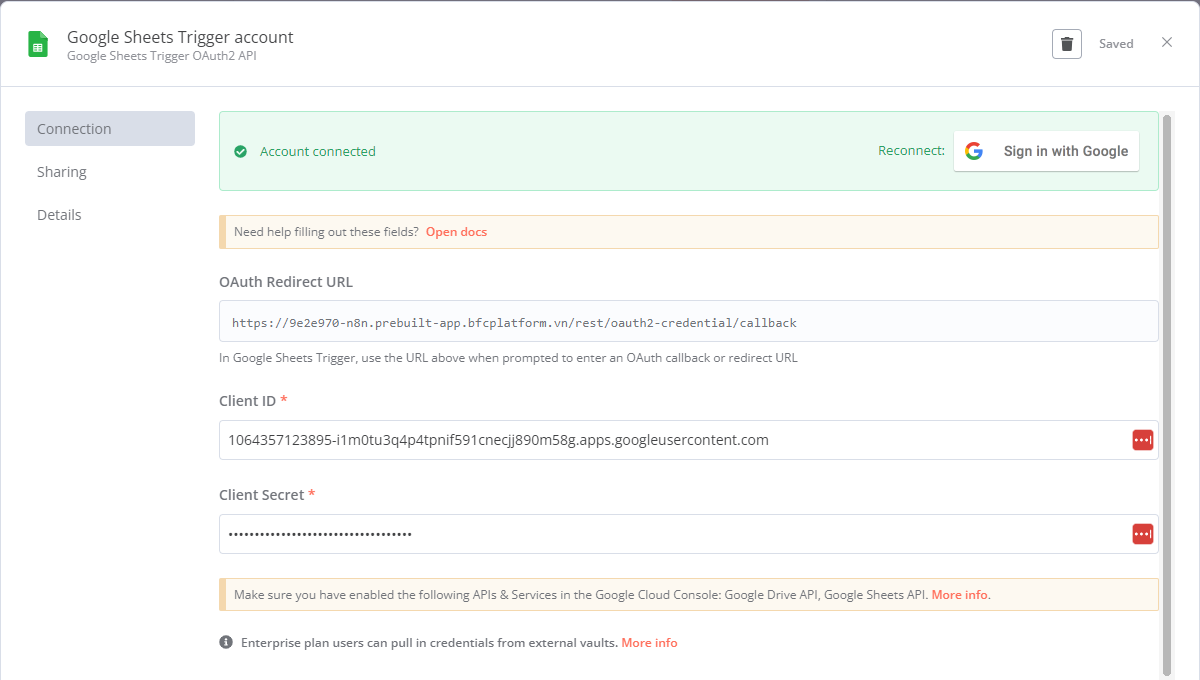
Task: Click password manager icon in Client ID field
Action: pyautogui.click(x=1142, y=440)
